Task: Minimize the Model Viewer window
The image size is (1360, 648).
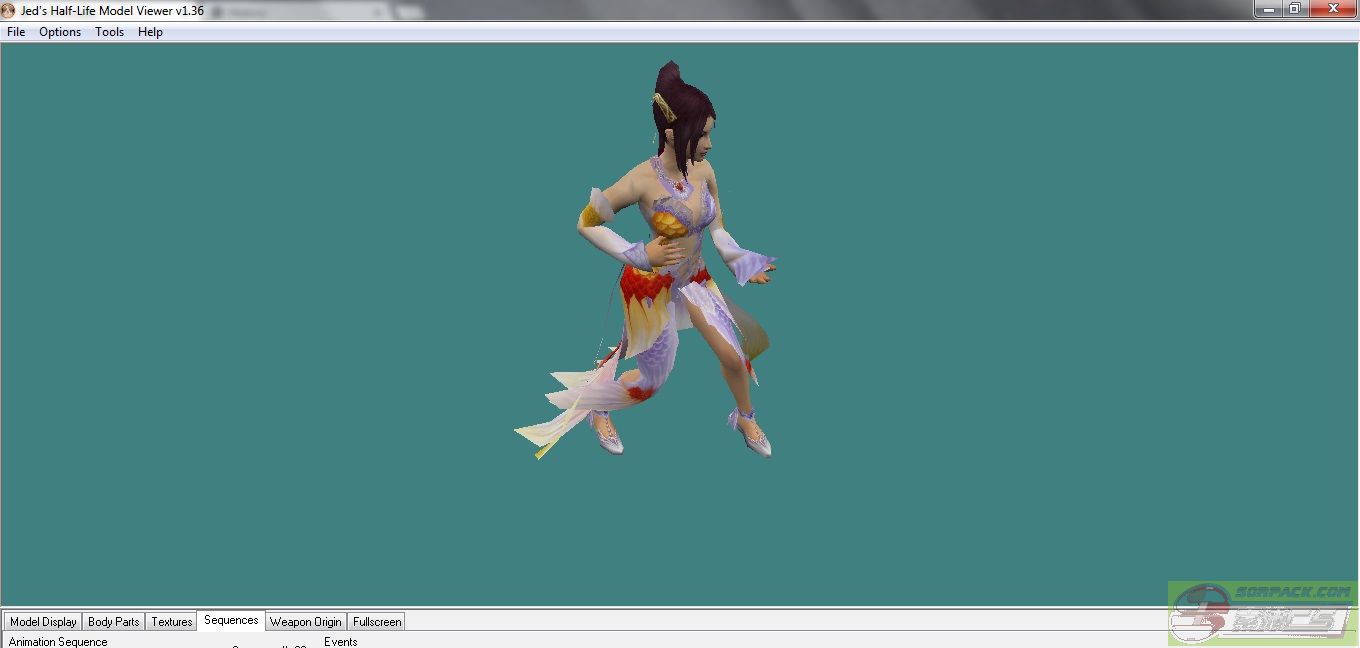Action: pyautogui.click(x=1269, y=9)
